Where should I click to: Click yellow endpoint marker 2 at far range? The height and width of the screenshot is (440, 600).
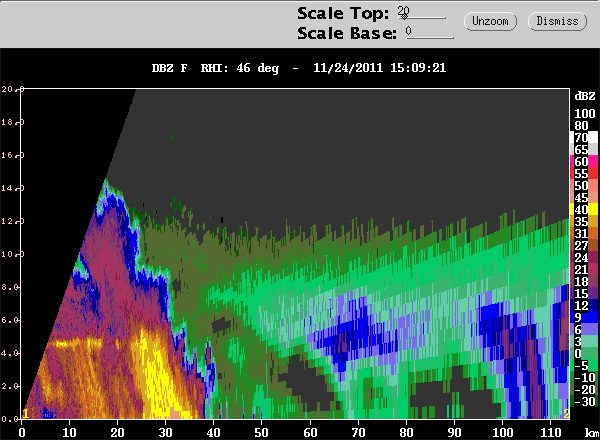(x=566, y=414)
